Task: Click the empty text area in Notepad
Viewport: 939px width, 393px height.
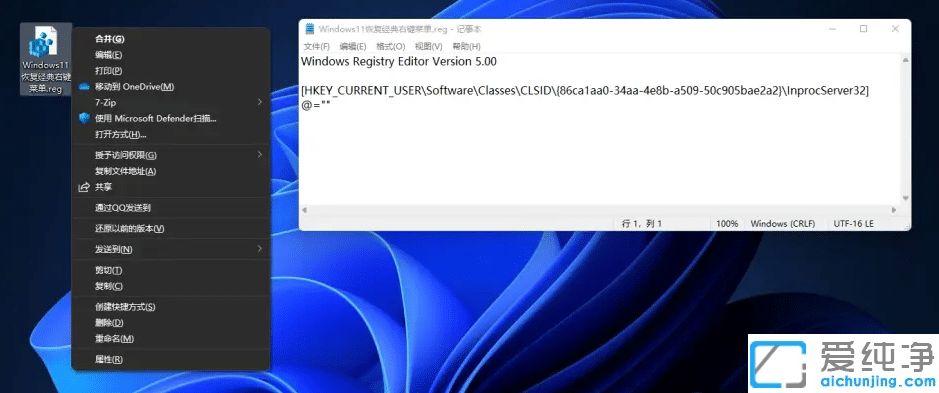Action: point(599,159)
